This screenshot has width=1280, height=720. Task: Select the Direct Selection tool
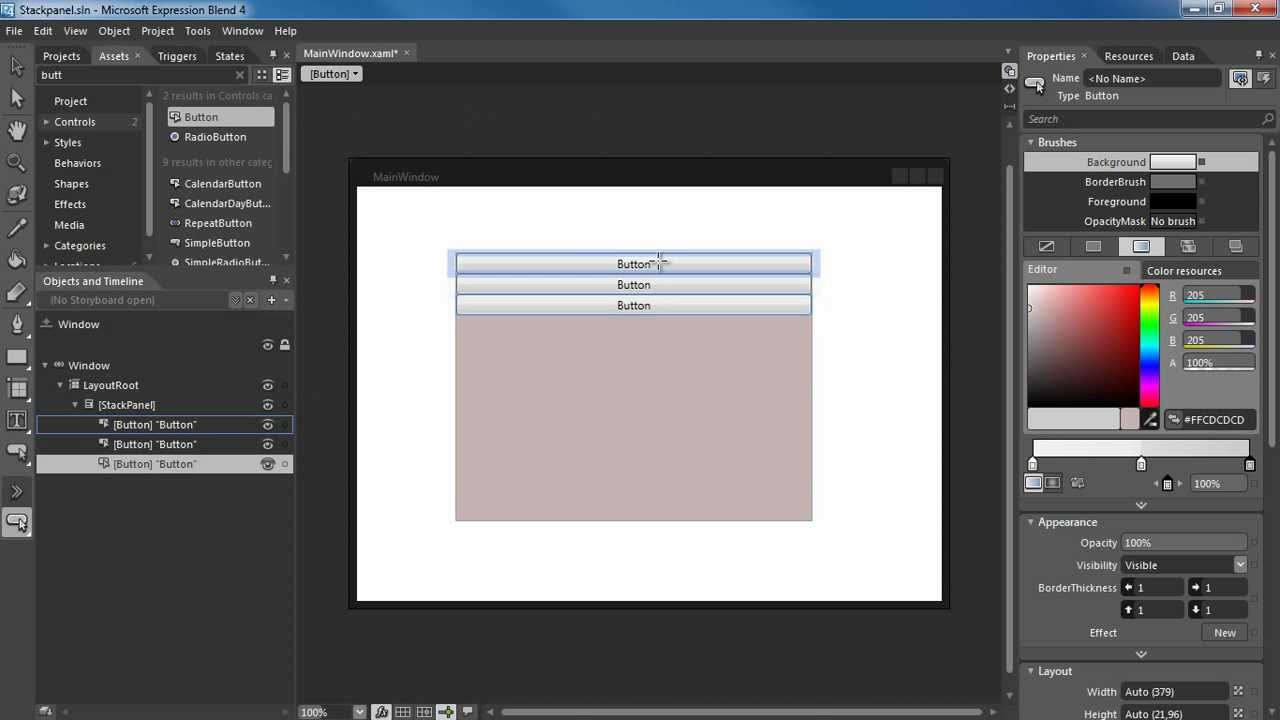[x=16, y=98]
